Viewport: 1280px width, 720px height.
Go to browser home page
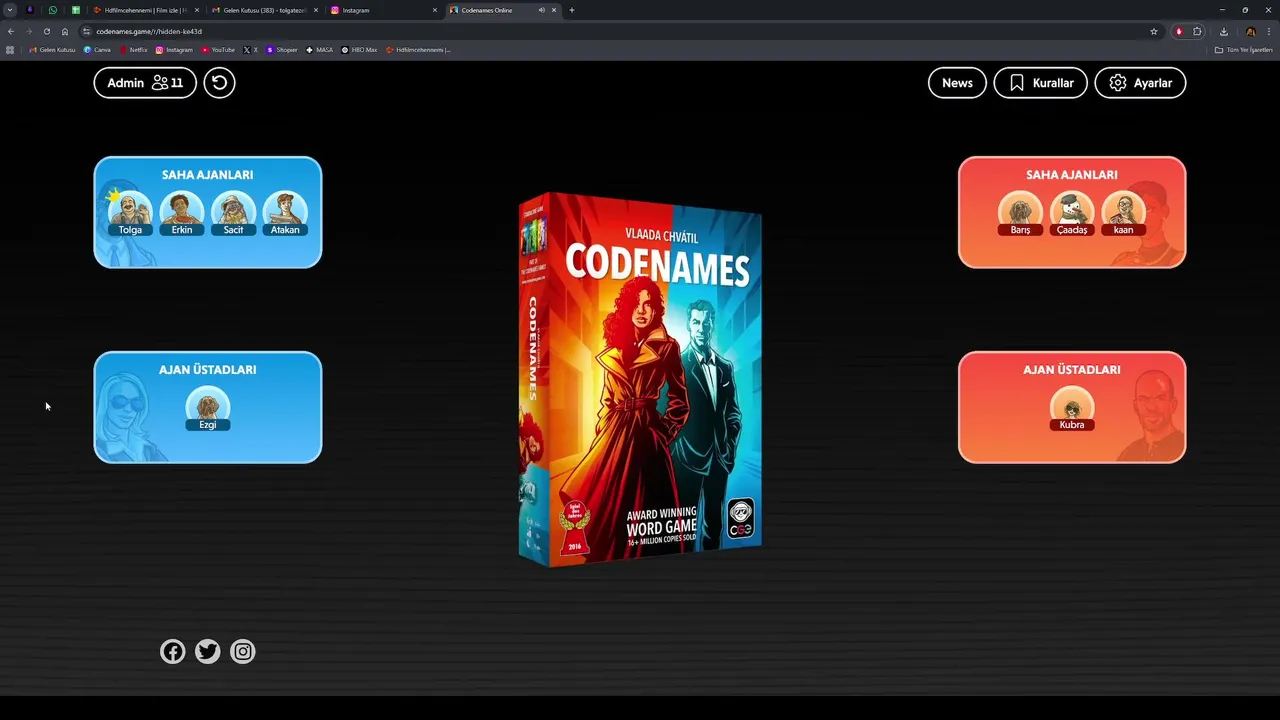click(x=65, y=31)
